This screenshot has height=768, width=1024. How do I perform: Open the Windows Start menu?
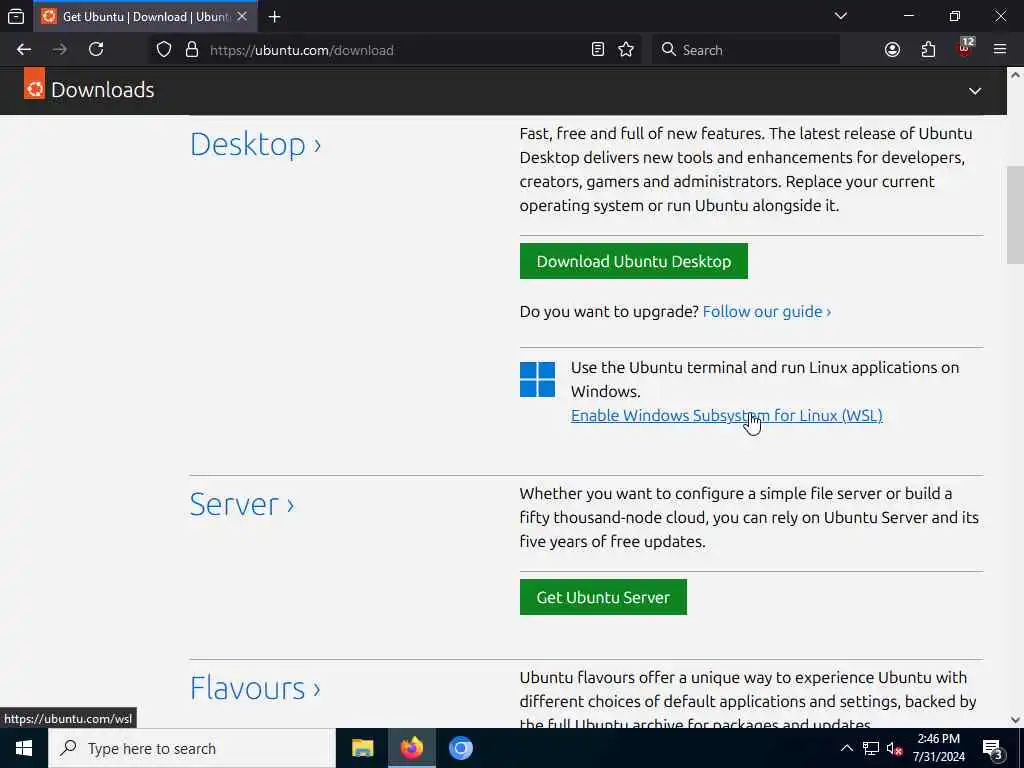click(x=24, y=748)
